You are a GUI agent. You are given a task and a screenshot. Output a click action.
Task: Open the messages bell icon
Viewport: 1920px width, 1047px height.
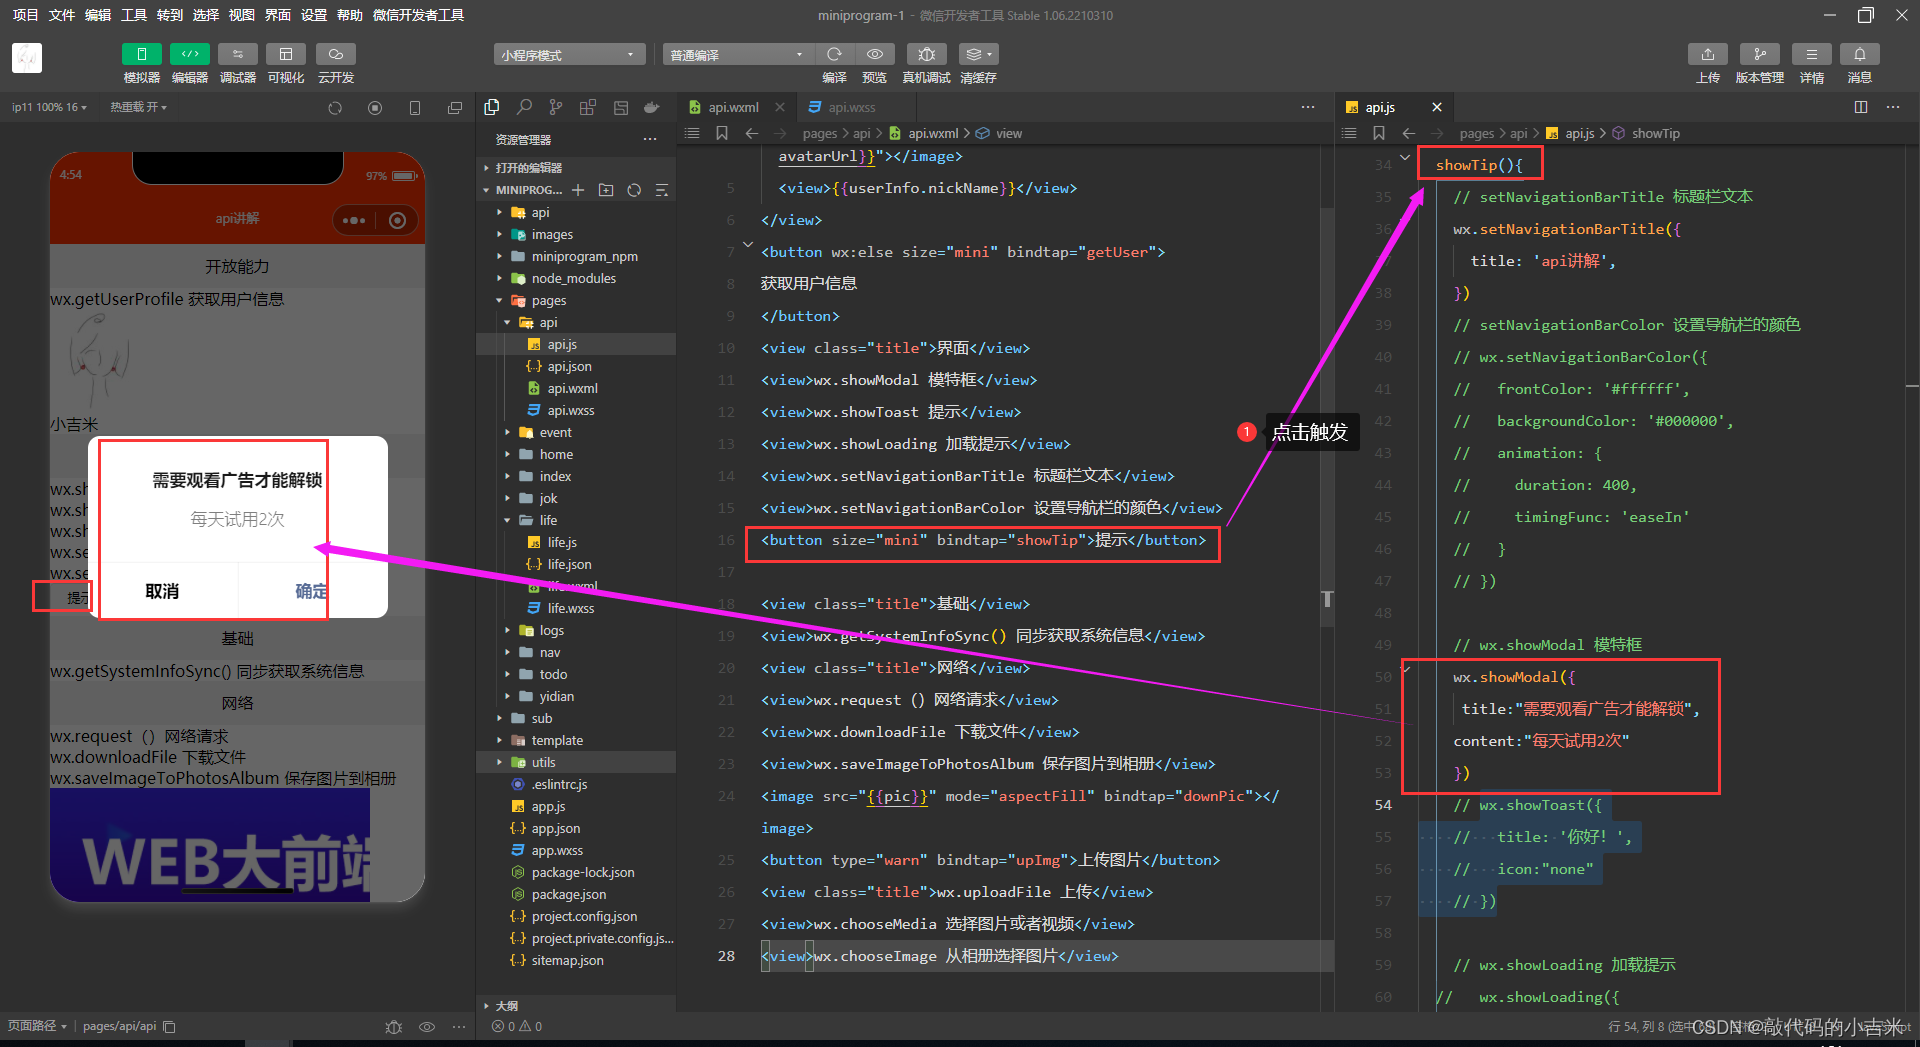(1860, 54)
